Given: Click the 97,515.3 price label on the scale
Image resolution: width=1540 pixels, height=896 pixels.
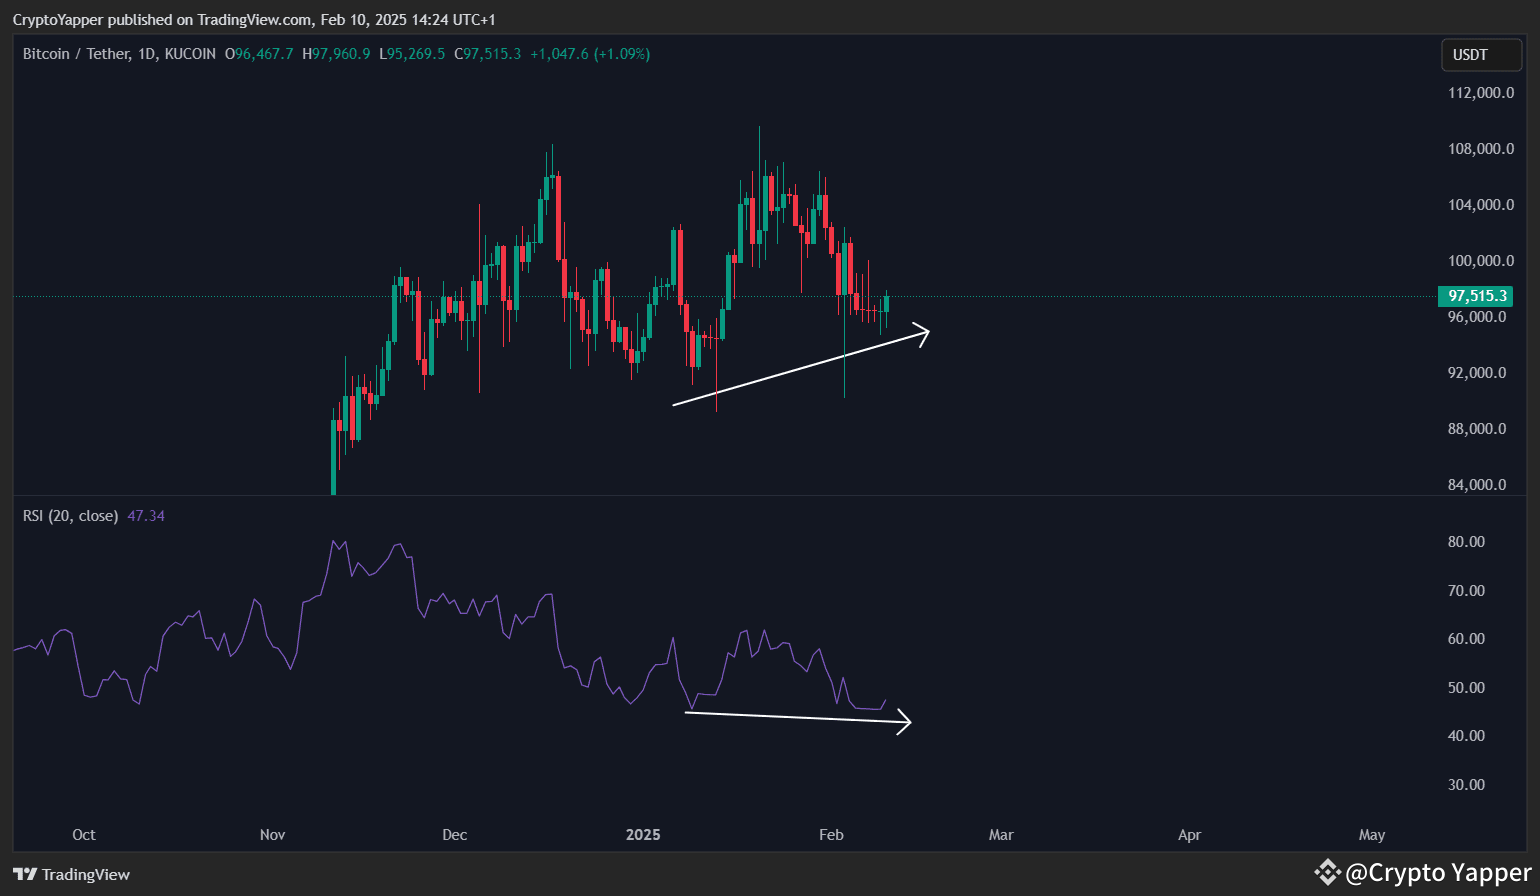Looking at the screenshot, I should pos(1478,296).
